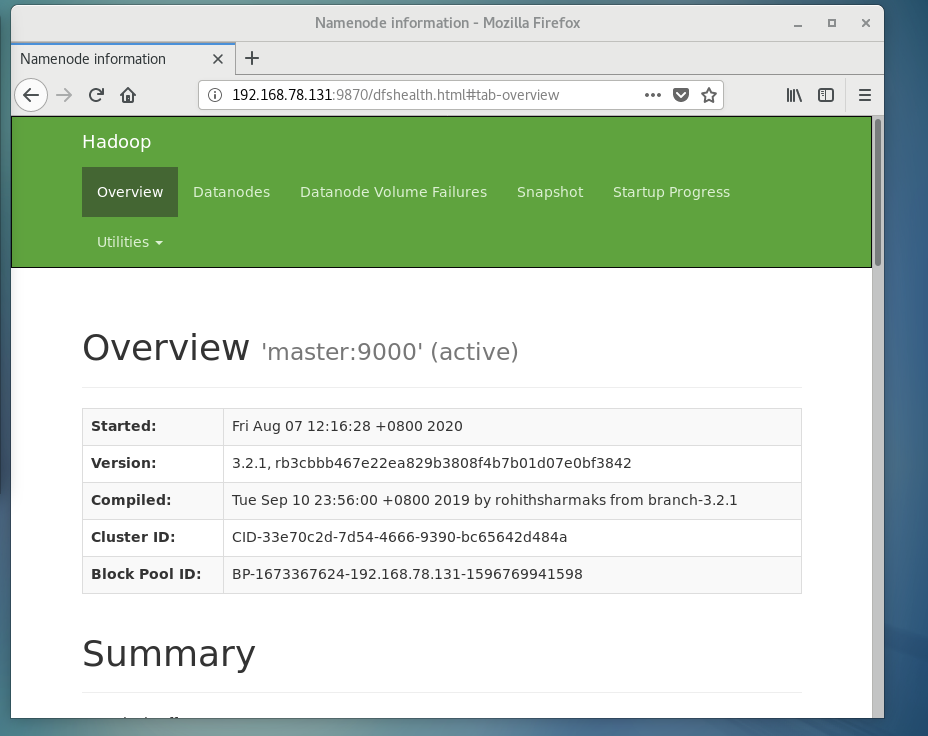Expand the three-line application menu
This screenshot has height=736, width=928.
(x=863, y=95)
